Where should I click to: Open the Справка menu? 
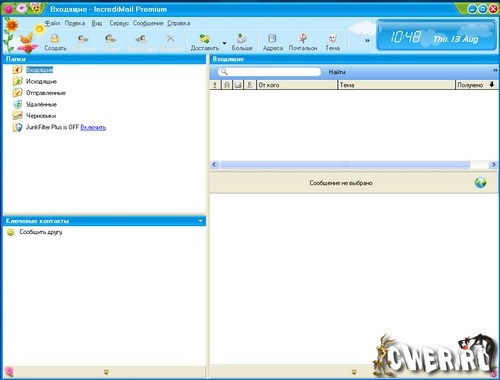pos(179,23)
